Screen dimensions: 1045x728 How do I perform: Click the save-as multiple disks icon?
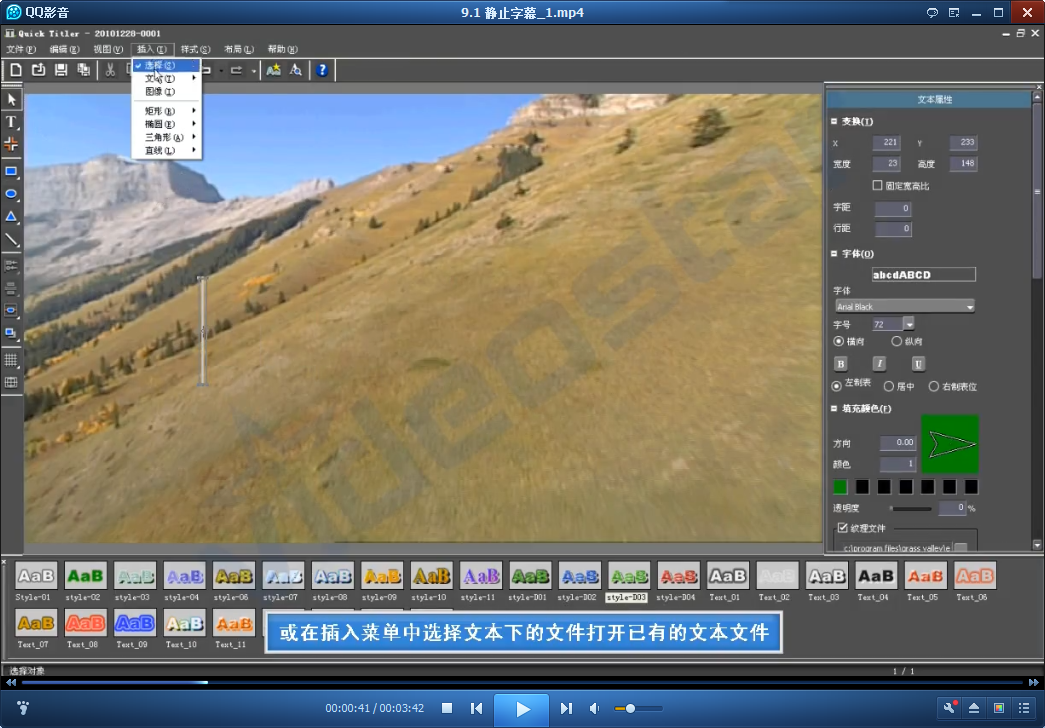coord(83,69)
